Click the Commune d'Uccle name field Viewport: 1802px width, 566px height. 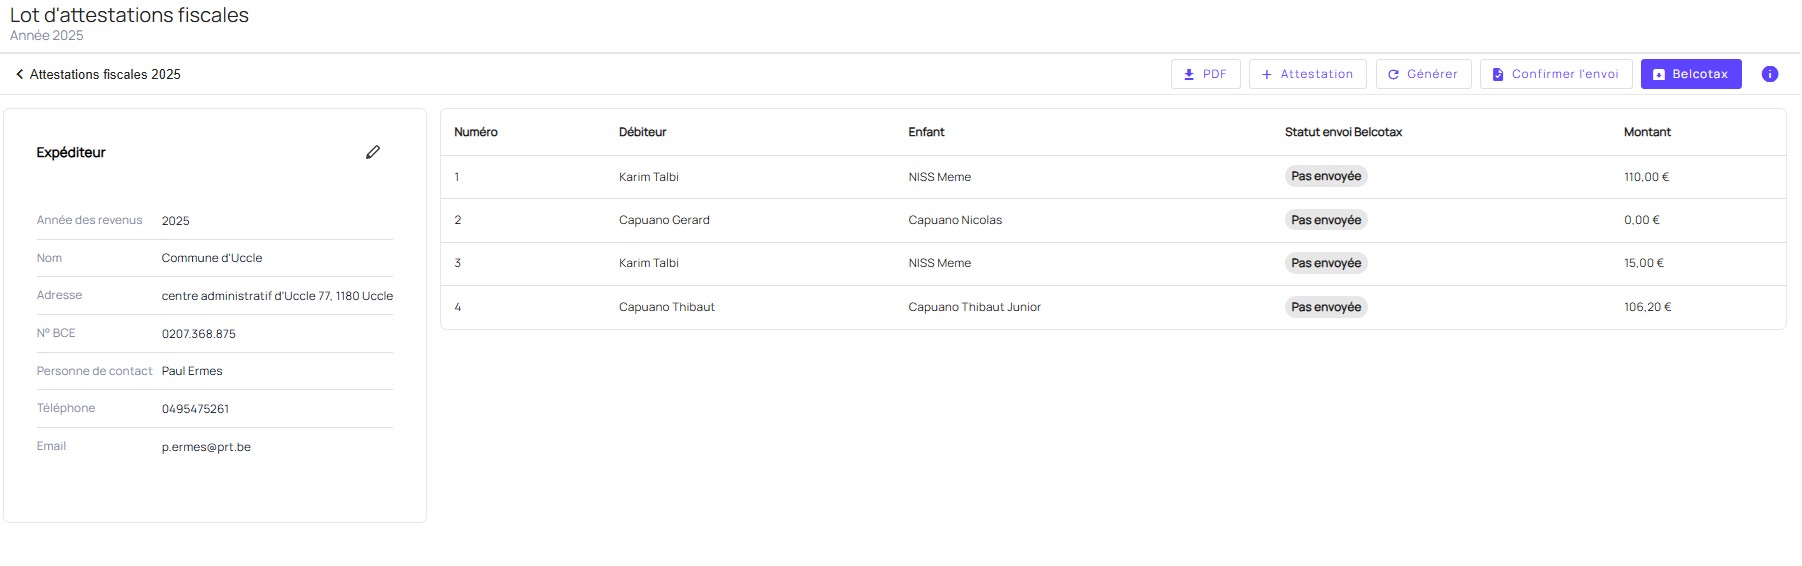[x=212, y=258]
